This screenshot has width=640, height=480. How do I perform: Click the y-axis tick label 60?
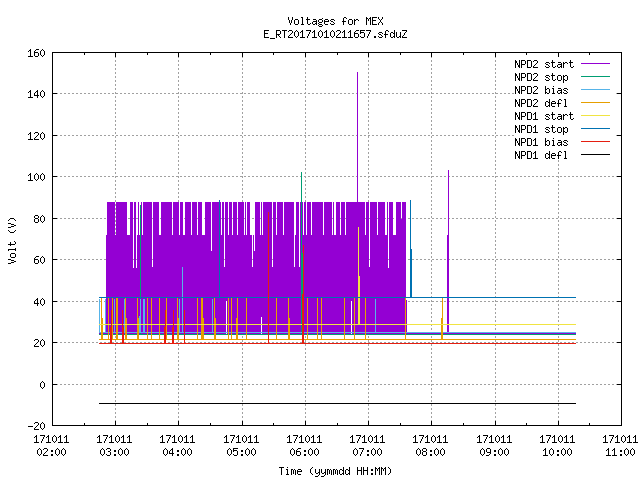(39, 260)
